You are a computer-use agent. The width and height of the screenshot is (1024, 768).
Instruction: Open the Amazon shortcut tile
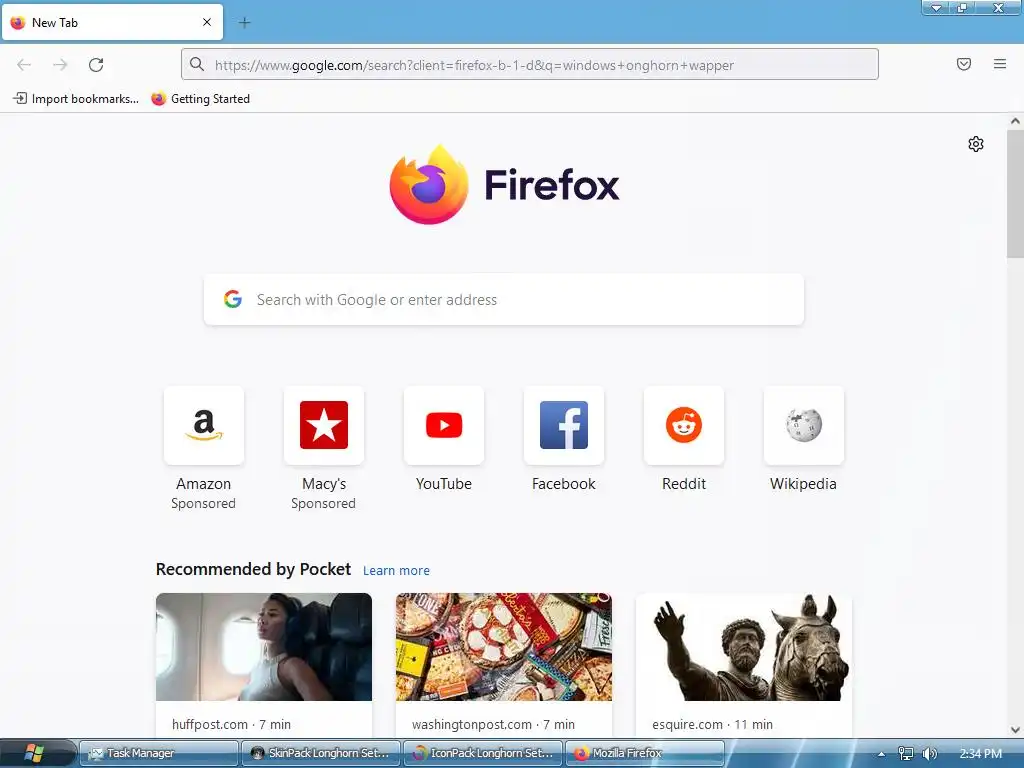[x=204, y=425]
